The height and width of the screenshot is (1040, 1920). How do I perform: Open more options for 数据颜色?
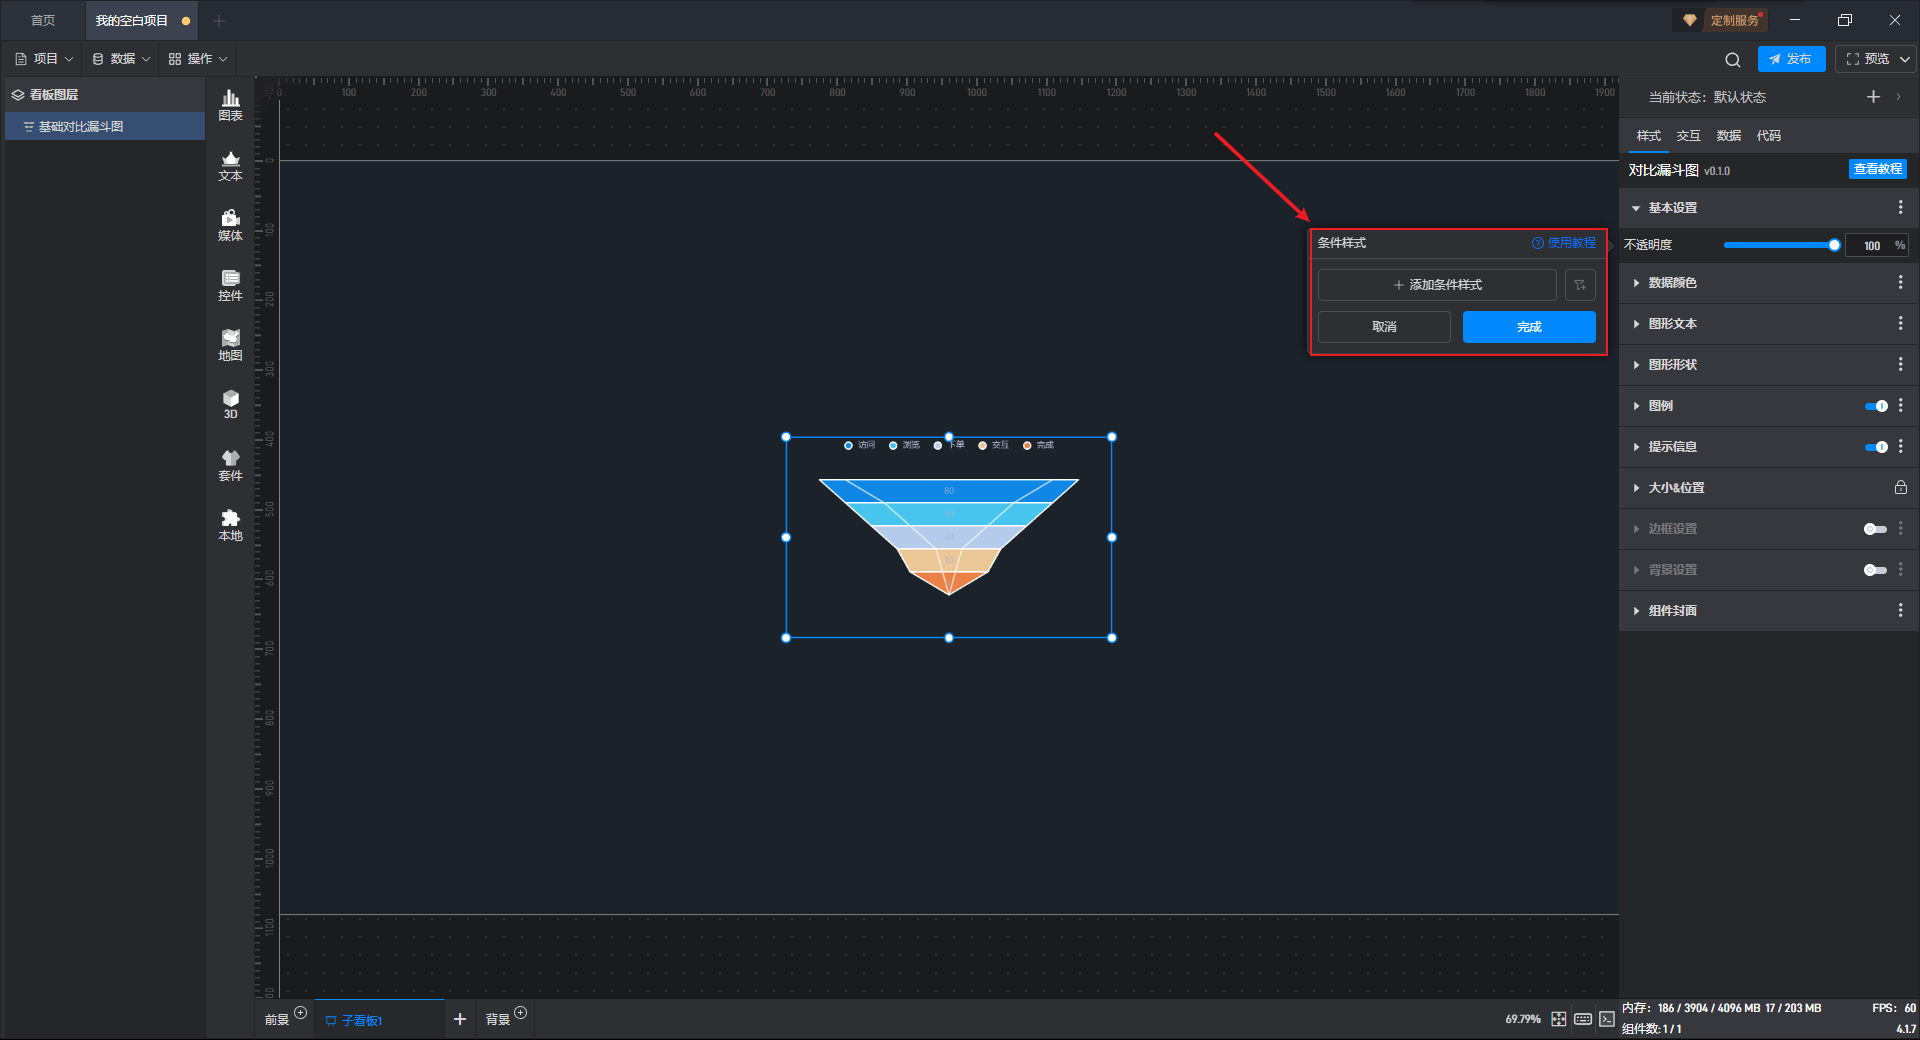click(1900, 283)
